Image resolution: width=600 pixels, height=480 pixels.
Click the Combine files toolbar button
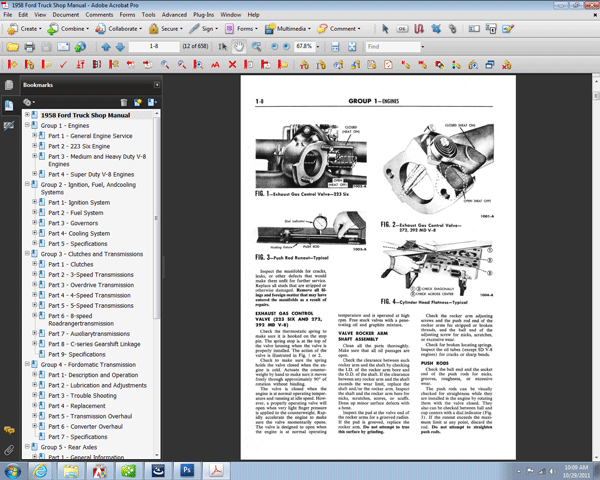tap(68, 29)
